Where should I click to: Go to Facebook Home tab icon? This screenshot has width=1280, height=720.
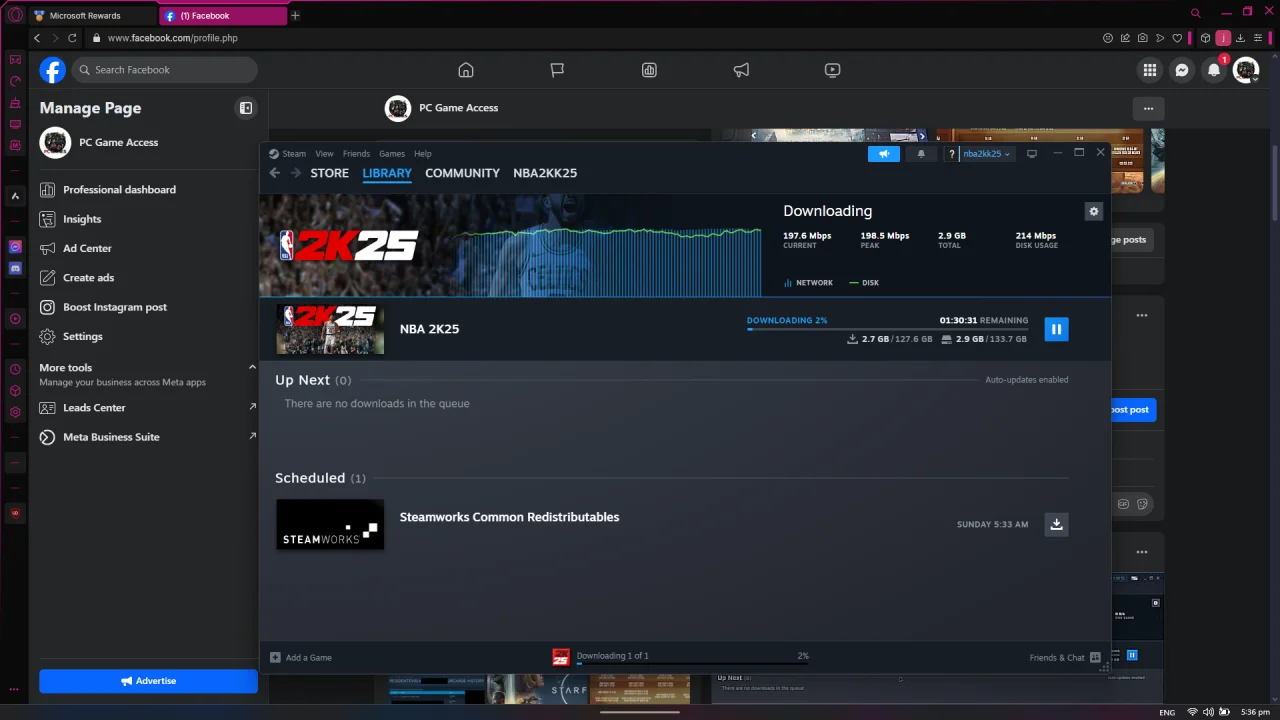pyautogui.click(x=465, y=70)
